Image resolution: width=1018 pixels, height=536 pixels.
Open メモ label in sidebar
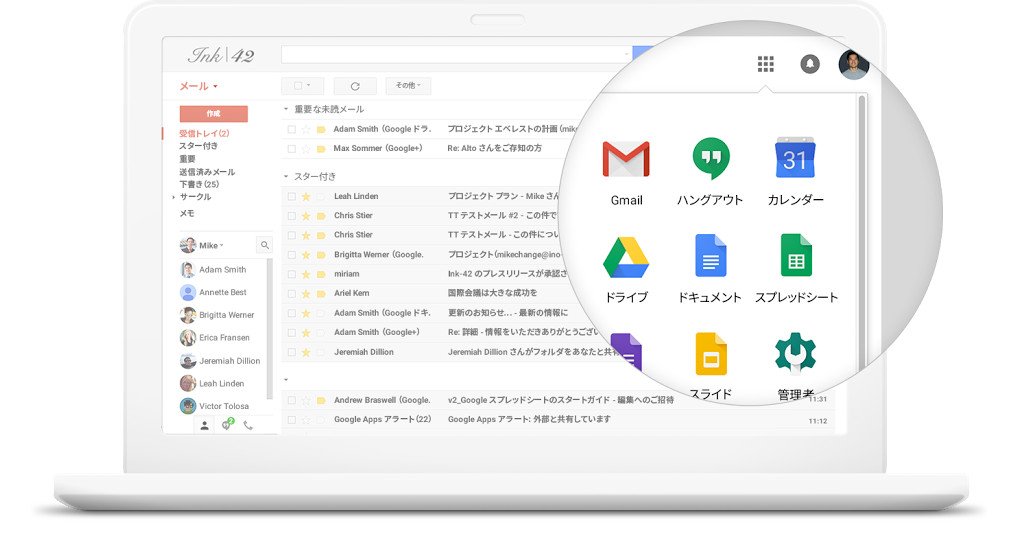187,213
